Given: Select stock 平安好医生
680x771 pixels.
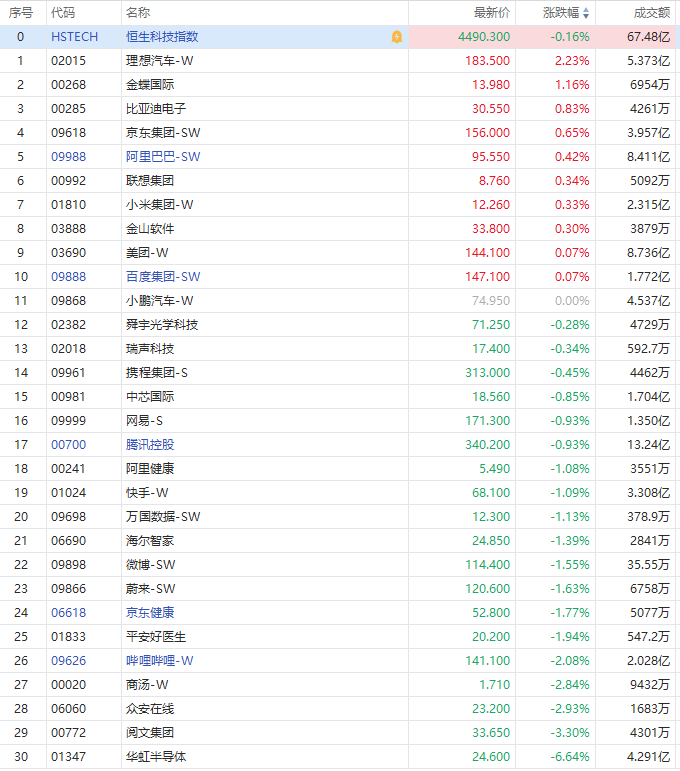Looking at the screenshot, I should click(x=156, y=637).
